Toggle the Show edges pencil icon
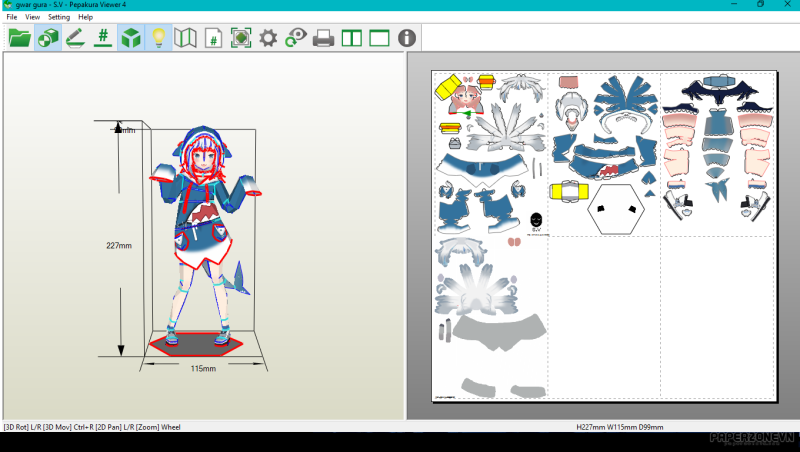Screen dimensions: 800x452 [x=76, y=38]
